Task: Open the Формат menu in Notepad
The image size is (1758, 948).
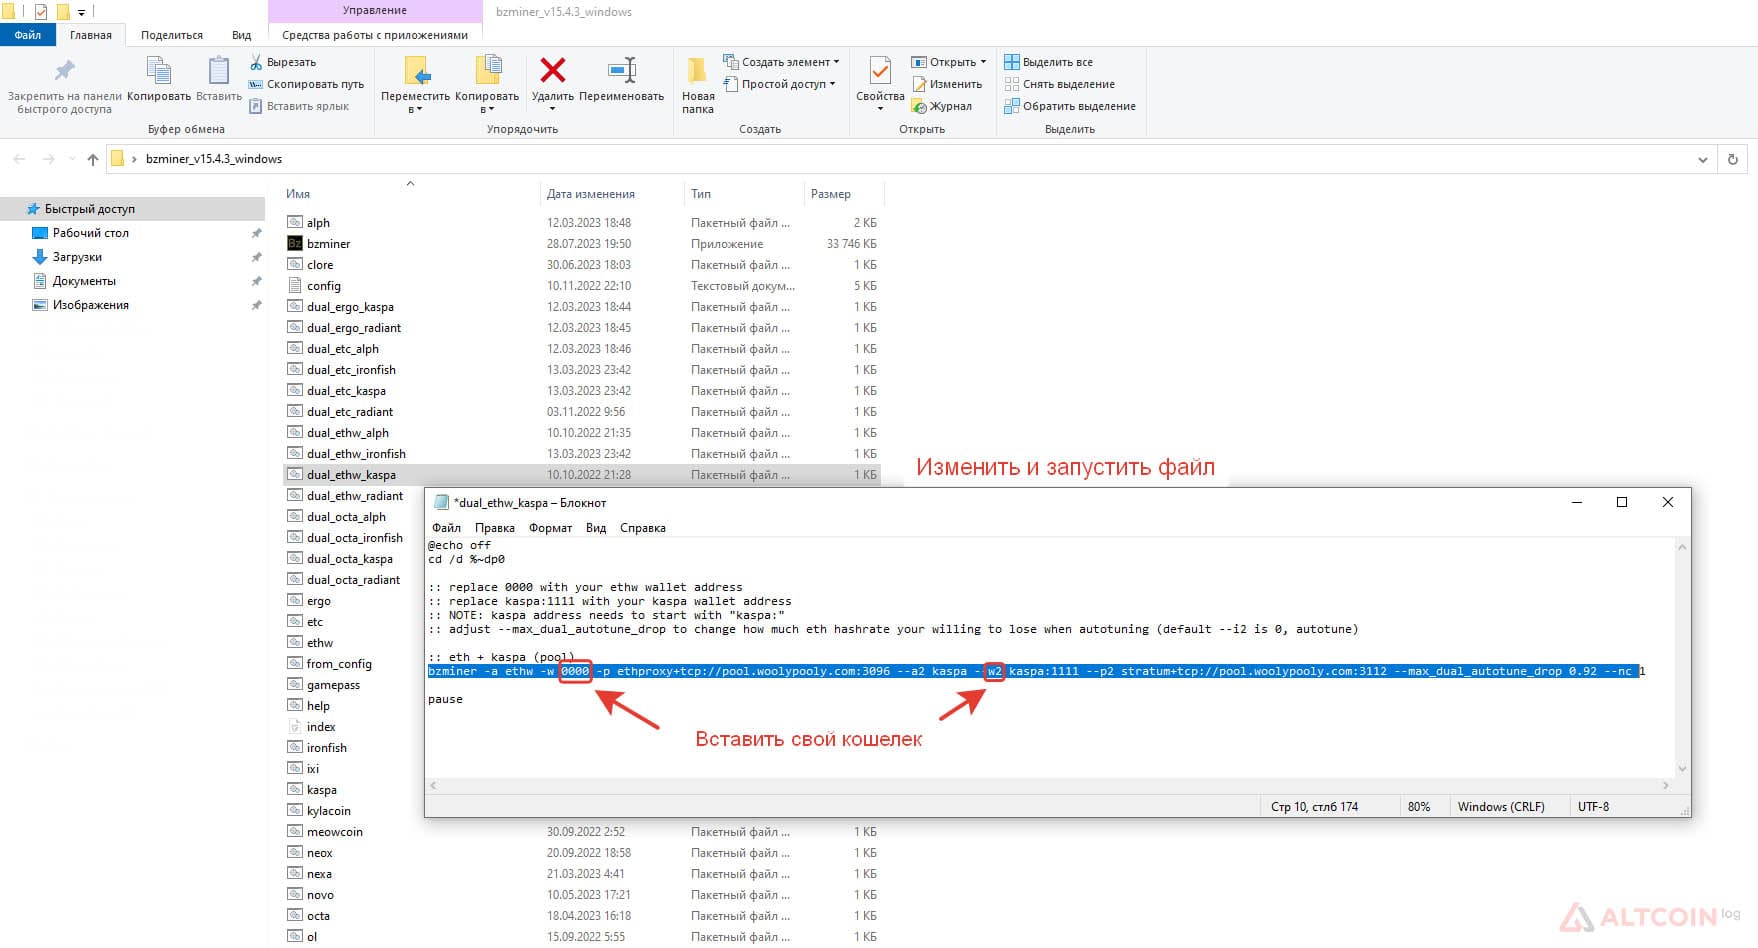Action: (550, 528)
